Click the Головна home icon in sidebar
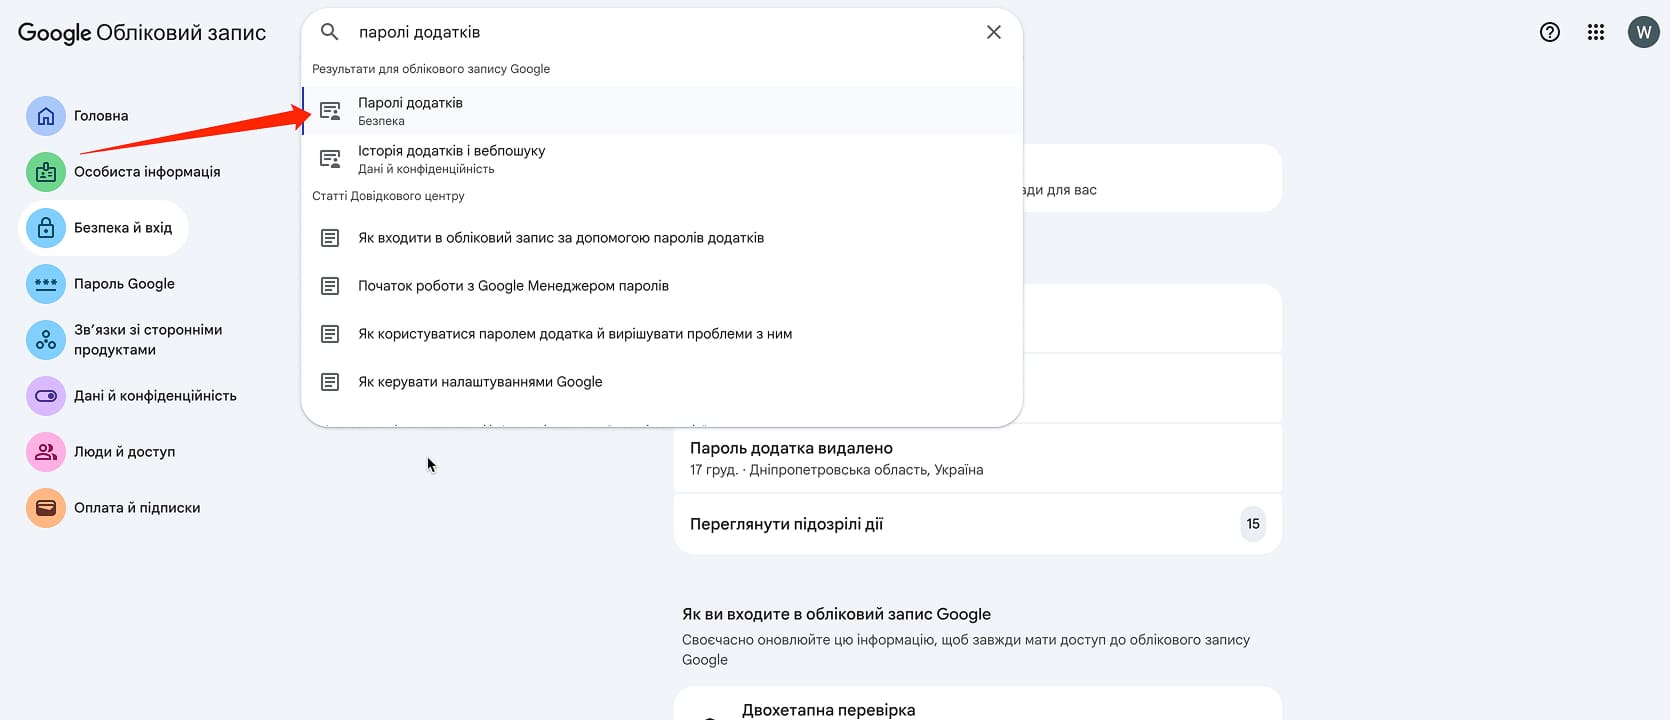The height and width of the screenshot is (720, 1670). pyautogui.click(x=46, y=116)
